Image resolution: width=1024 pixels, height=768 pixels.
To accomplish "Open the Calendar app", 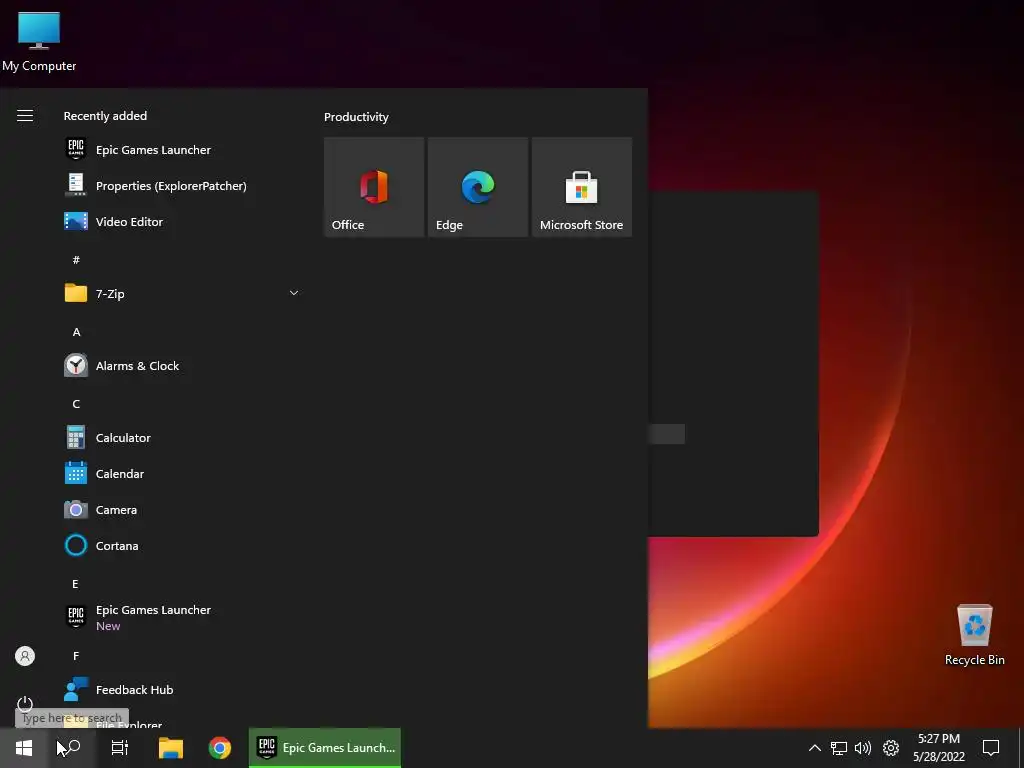I will tap(182, 473).
